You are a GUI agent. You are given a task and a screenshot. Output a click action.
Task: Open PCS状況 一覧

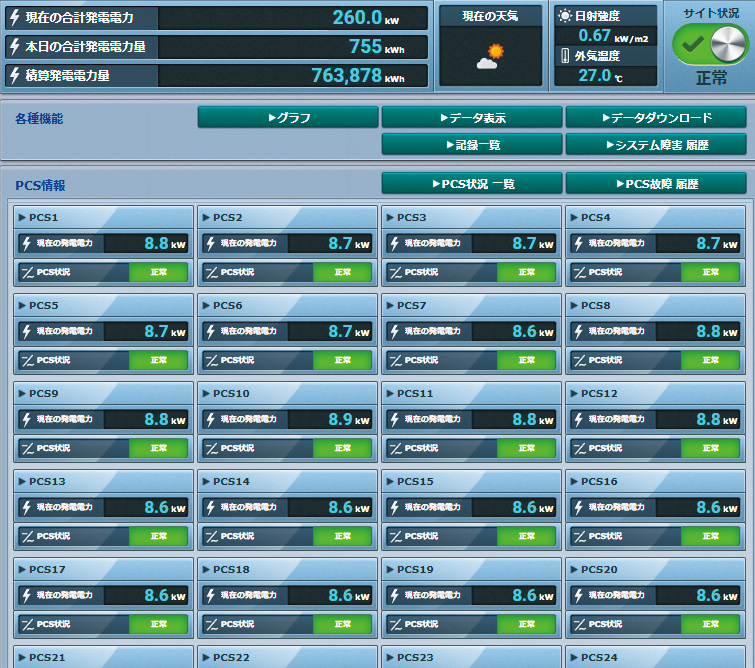[472, 183]
